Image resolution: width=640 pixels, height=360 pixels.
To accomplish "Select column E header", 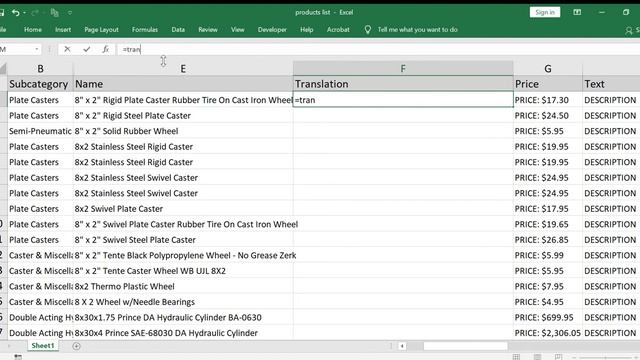I will [x=183, y=69].
